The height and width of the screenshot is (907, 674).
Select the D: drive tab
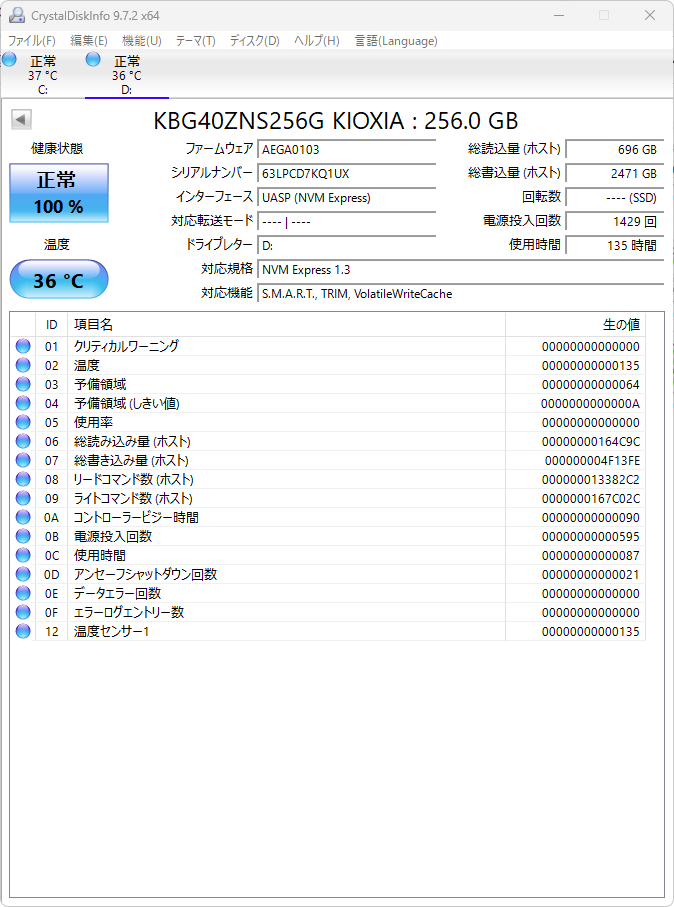tap(127, 74)
